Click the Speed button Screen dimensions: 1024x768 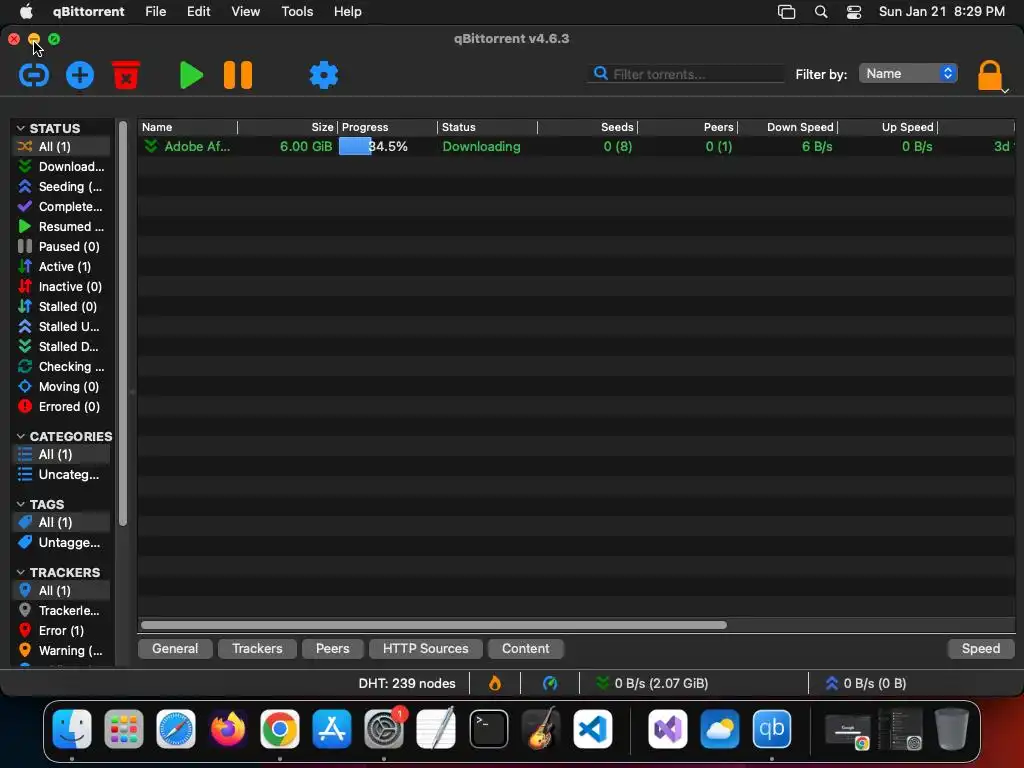tap(981, 648)
